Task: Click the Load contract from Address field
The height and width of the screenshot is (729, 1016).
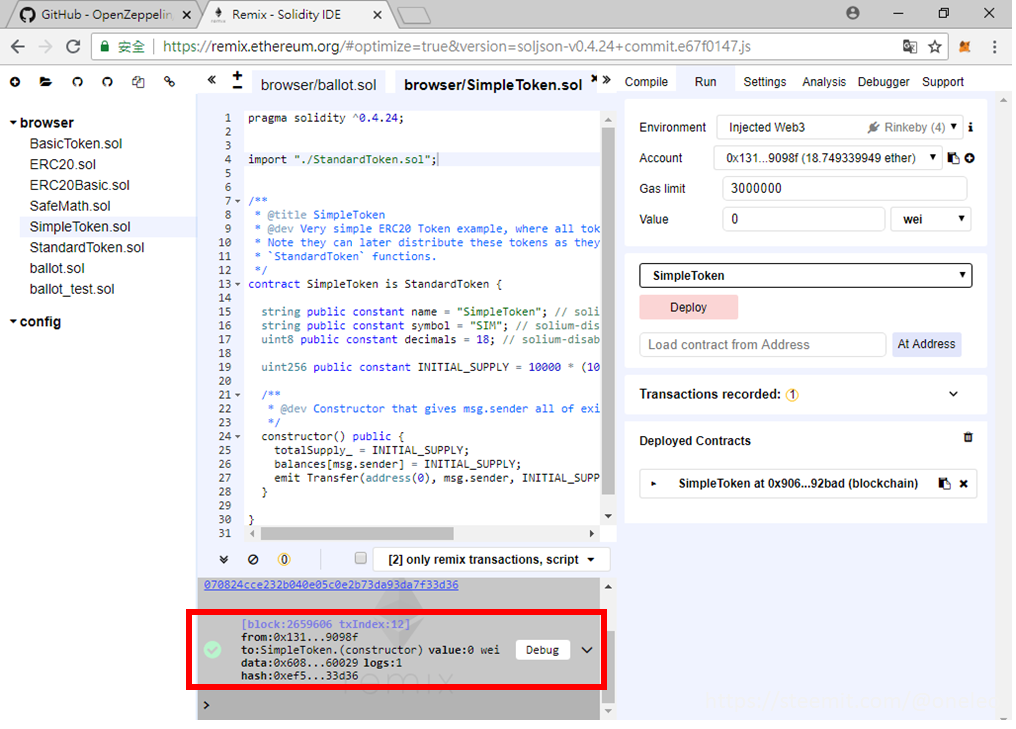Action: [763, 345]
